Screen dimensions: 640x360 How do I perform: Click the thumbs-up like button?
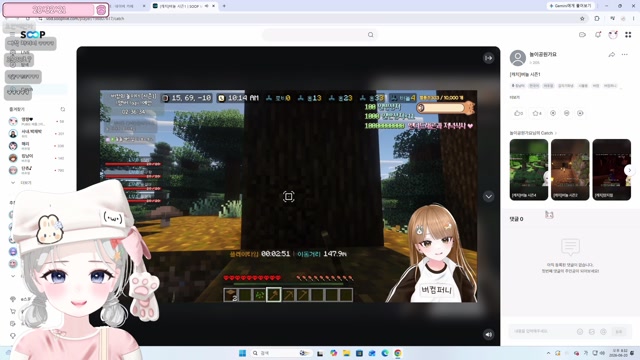(518, 113)
